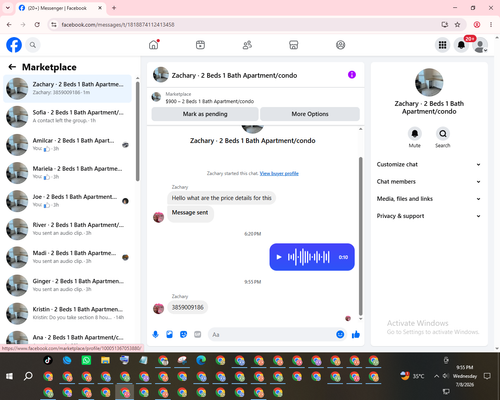Click the 3859009186 message bubble

tap(187, 307)
